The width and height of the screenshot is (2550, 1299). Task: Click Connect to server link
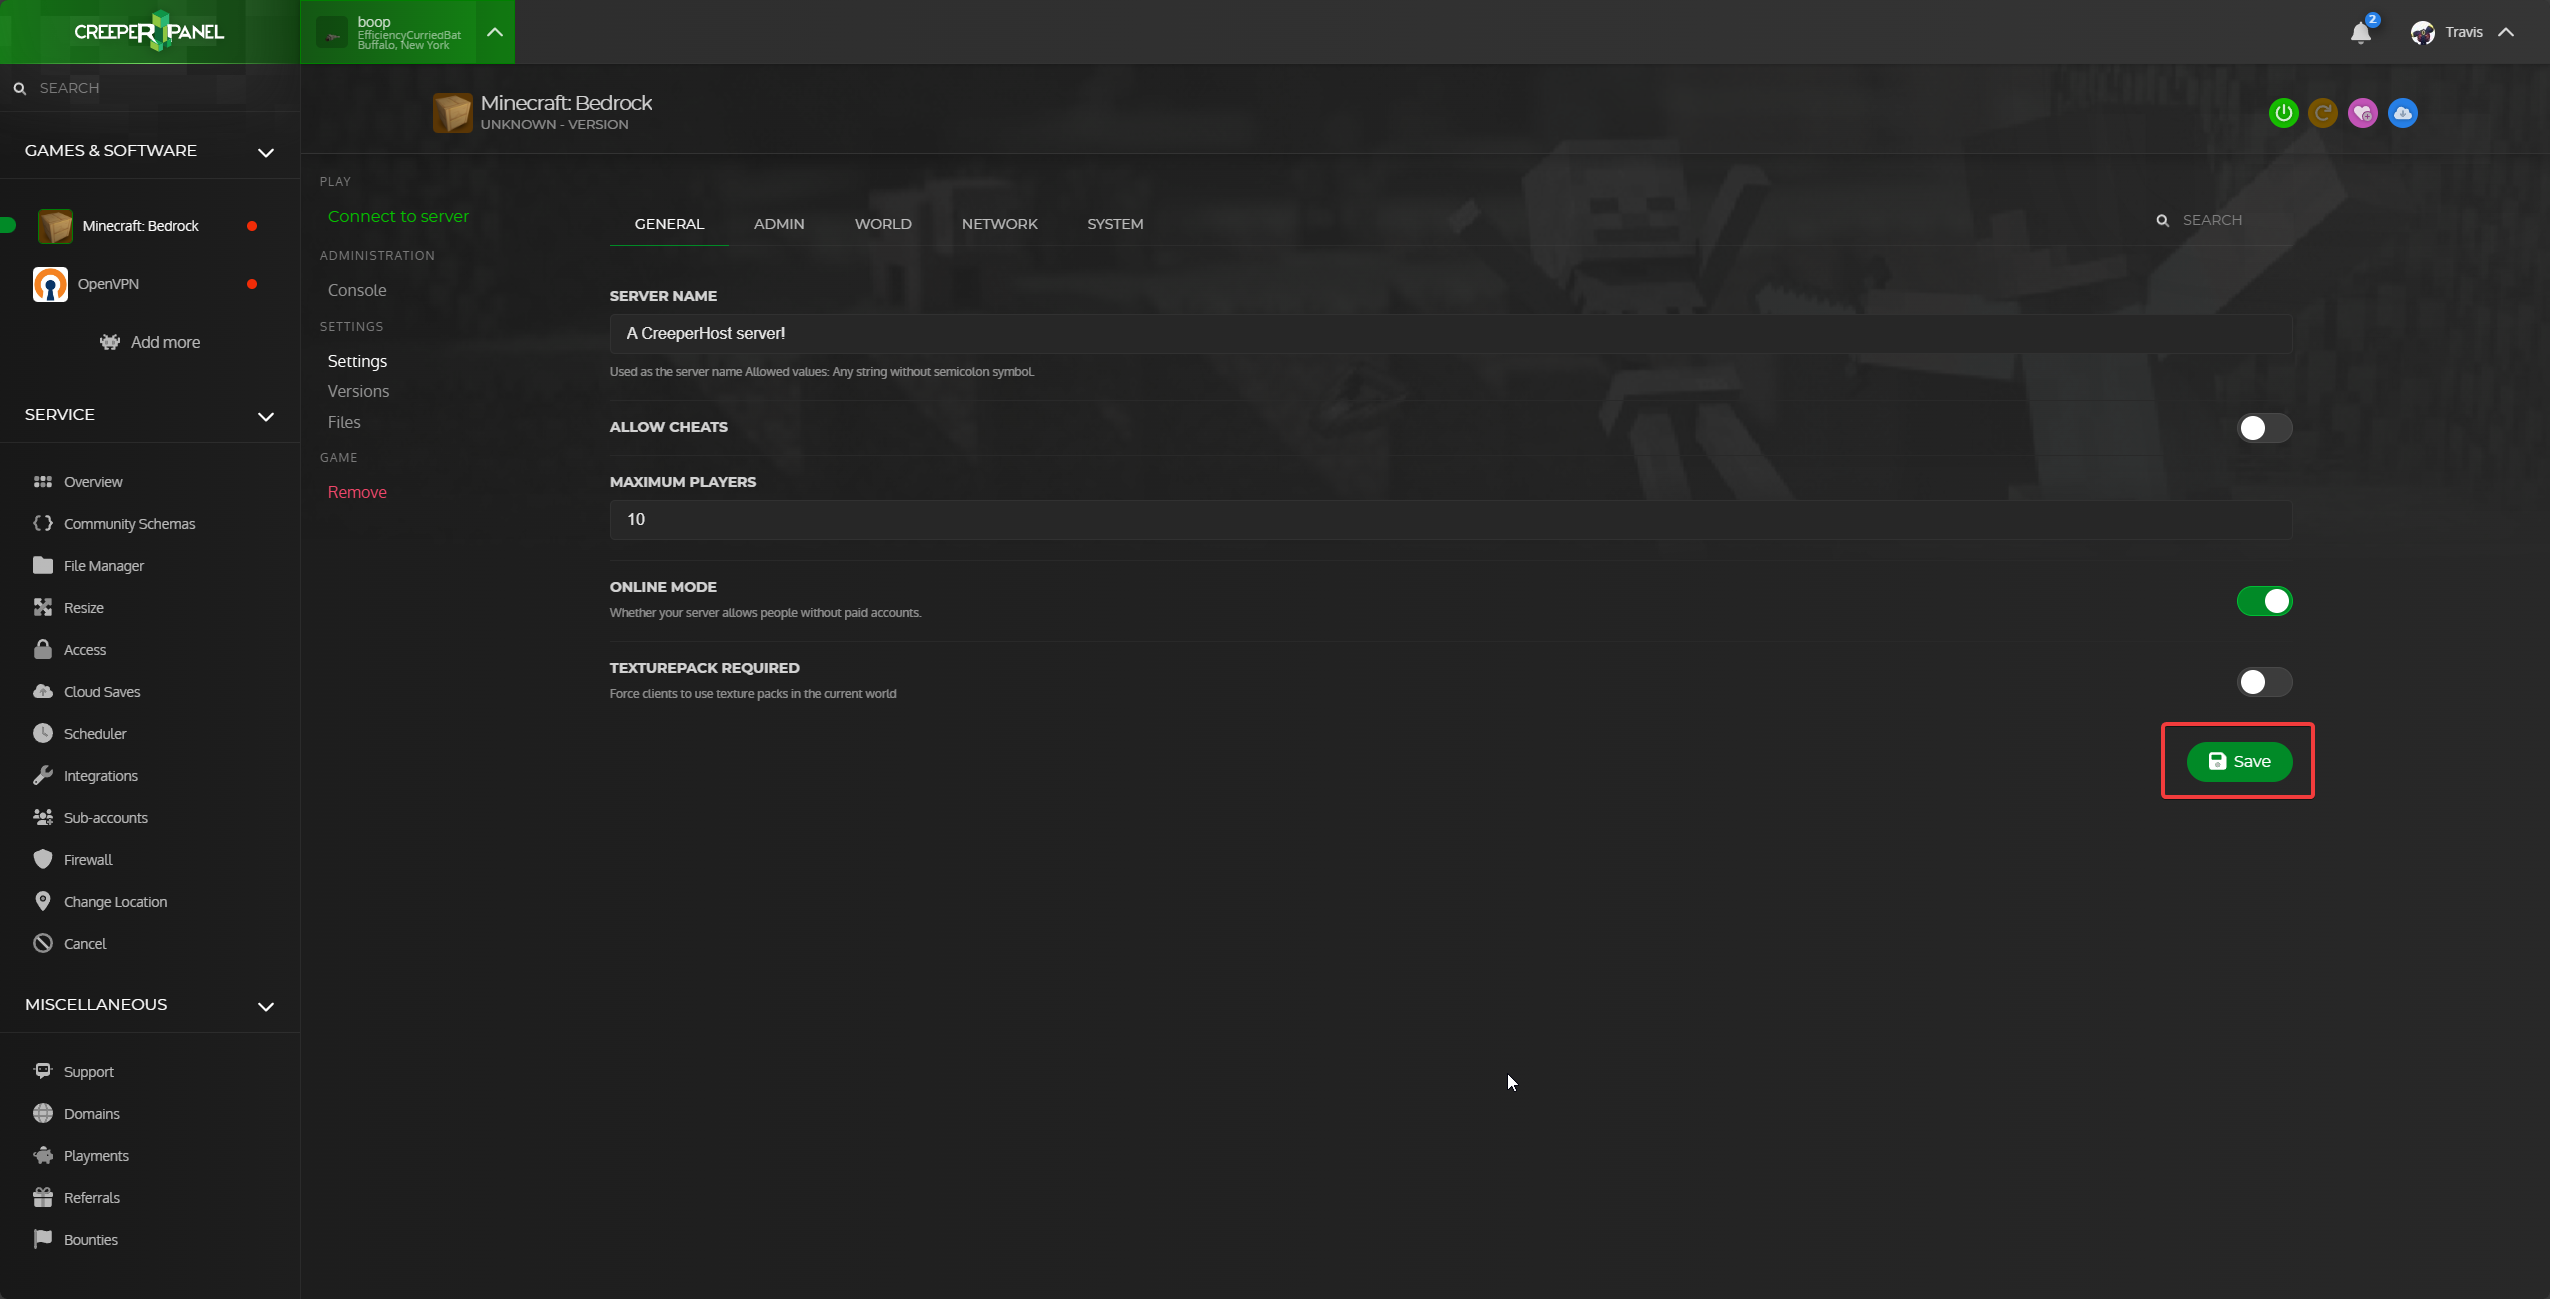(398, 217)
